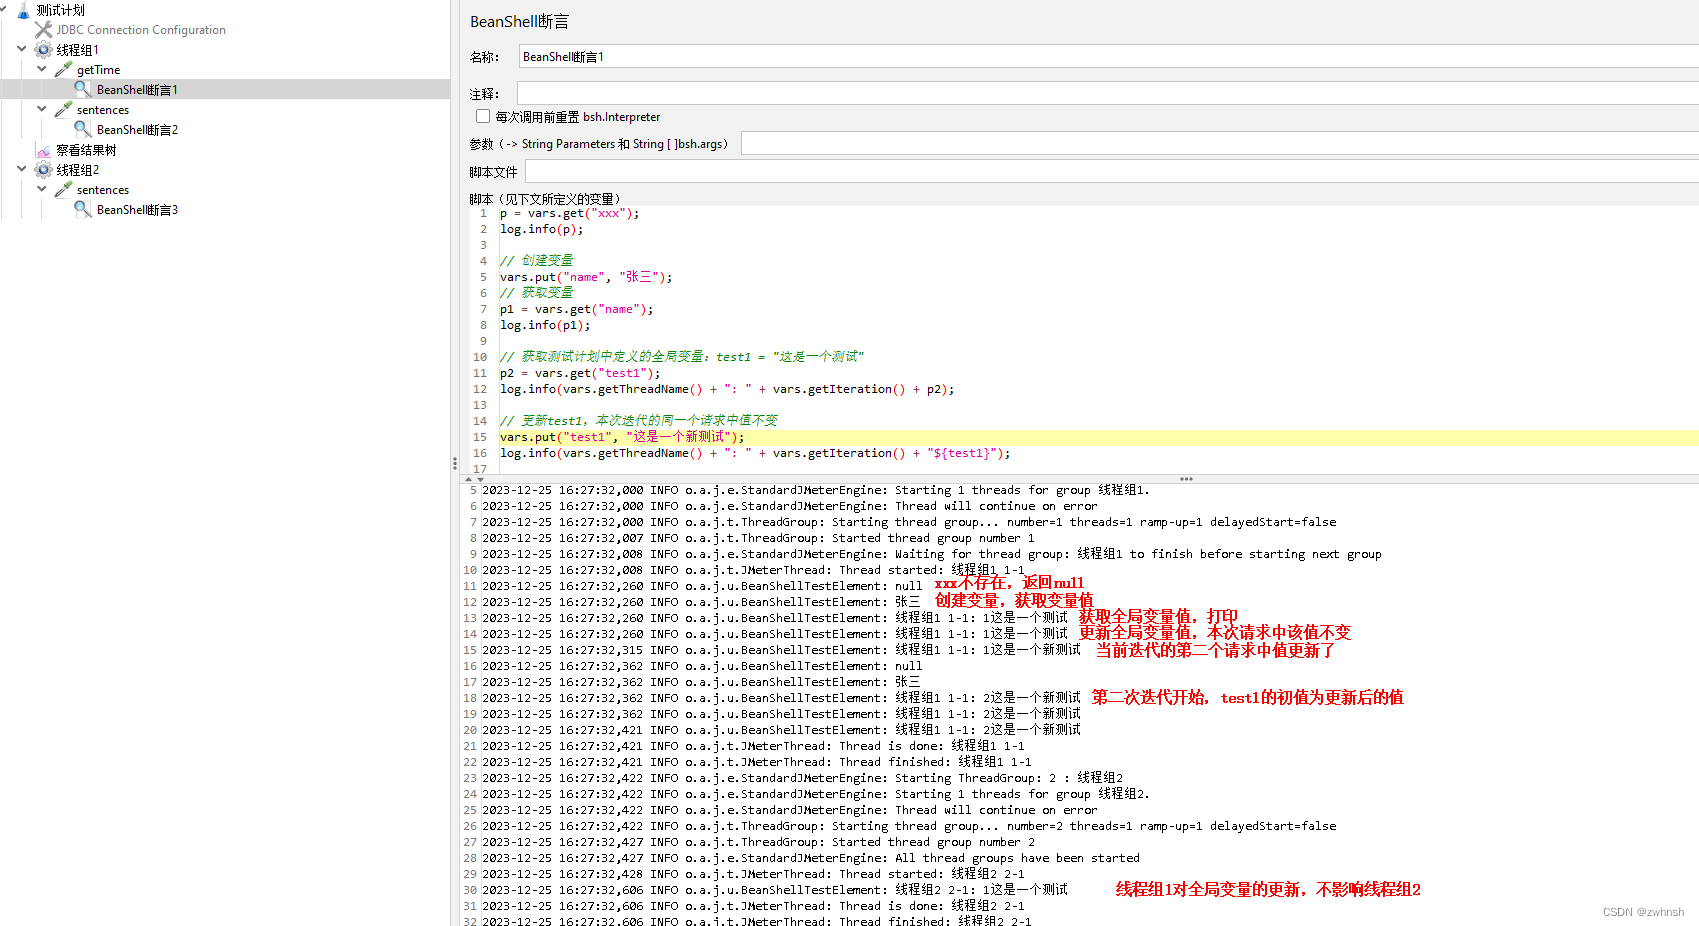Click the 注释 comment input field
The width and height of the screenshot is (1699, 926).
(x=1108, y=93)
